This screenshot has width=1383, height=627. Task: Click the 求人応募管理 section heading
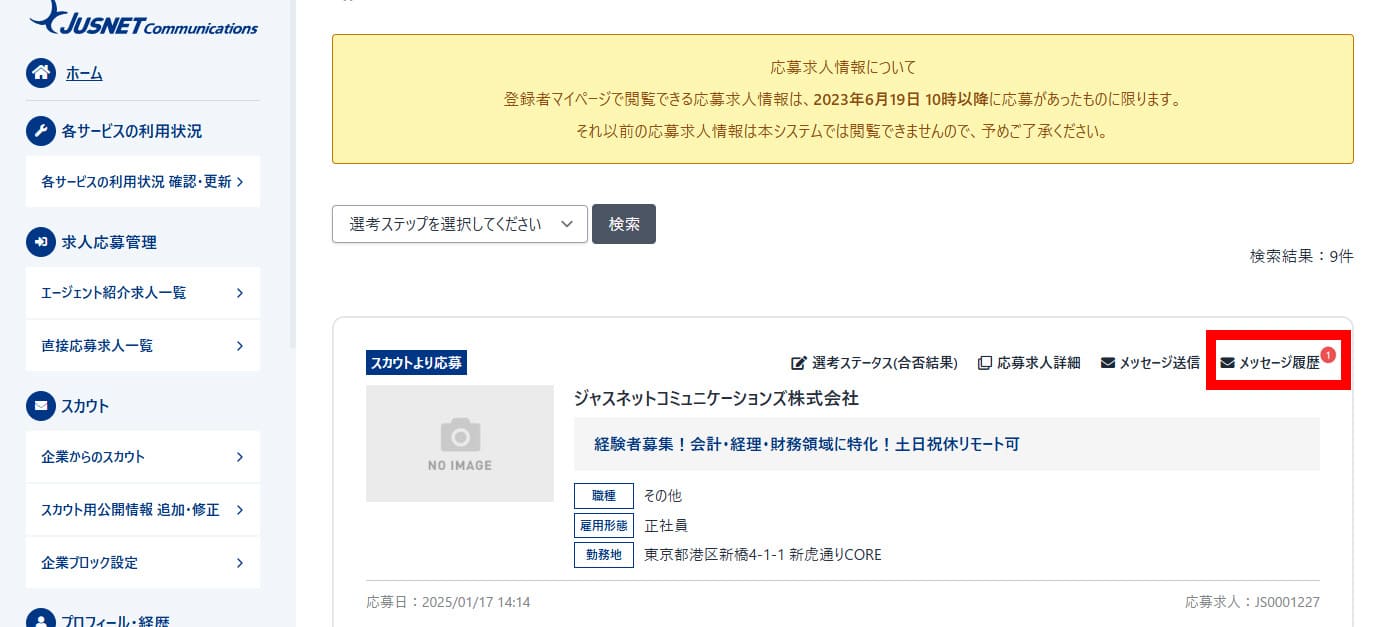(109, 242)
